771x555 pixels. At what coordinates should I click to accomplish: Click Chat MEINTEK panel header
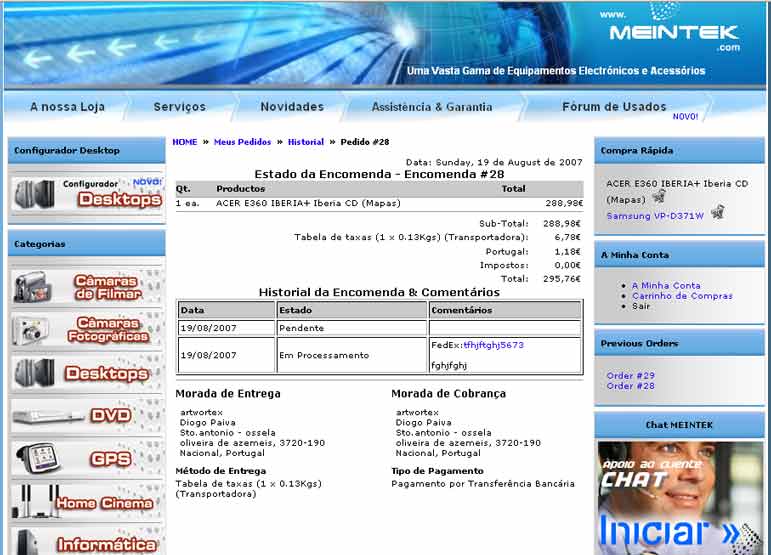tap(679, 425)
